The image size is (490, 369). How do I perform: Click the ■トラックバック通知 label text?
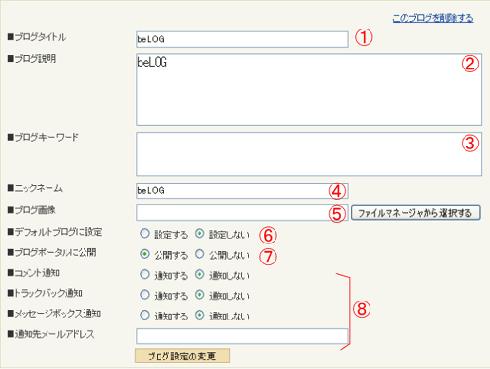click(45, 293)
